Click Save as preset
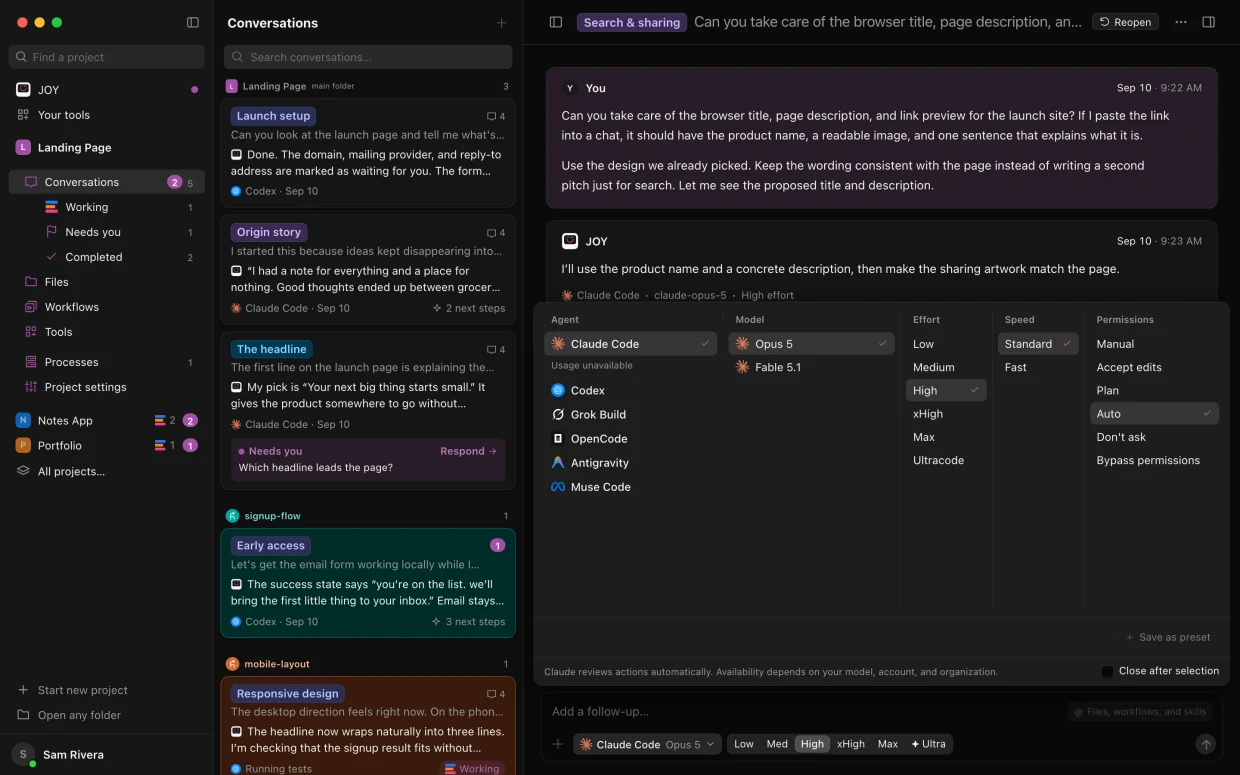1240x775 pixels. point(1168,637)
